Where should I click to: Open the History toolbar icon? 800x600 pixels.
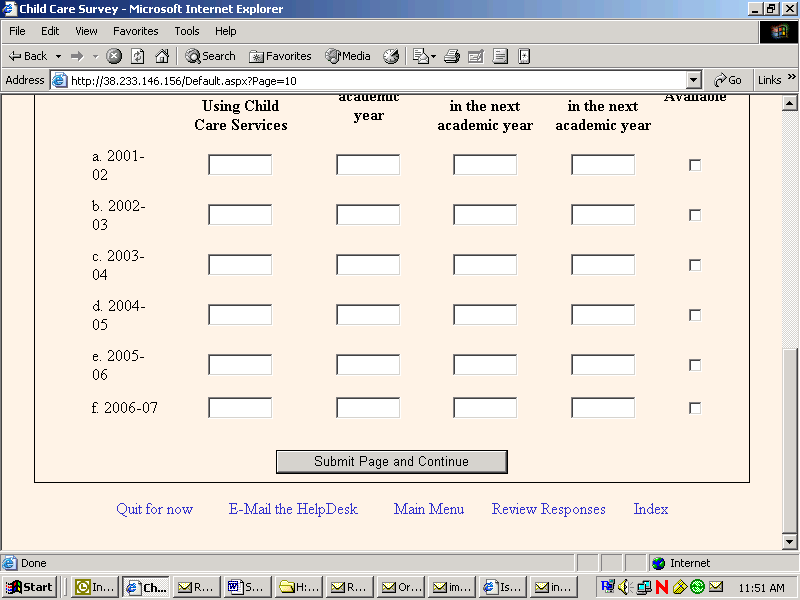tap(391, 56)
